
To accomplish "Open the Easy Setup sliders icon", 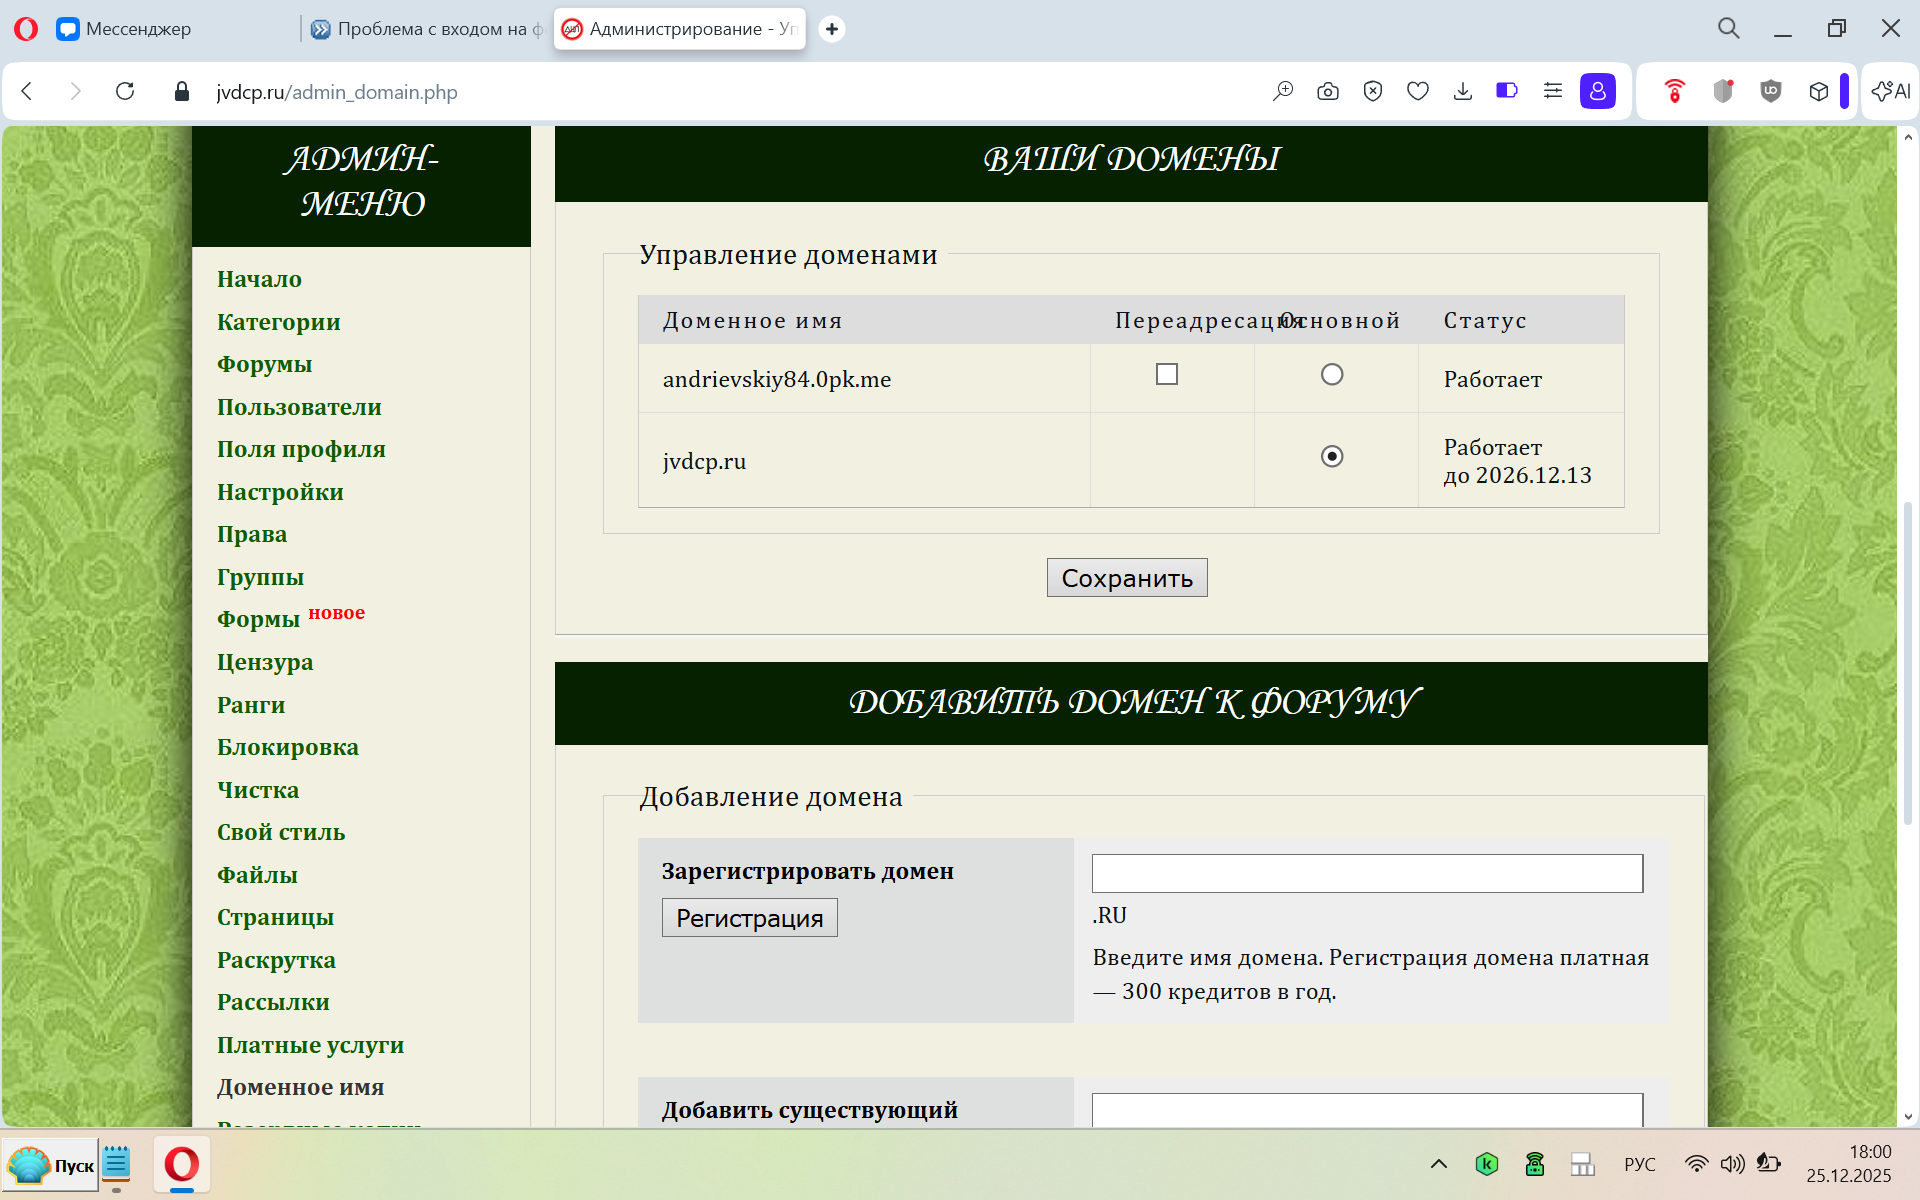I will pyautogui.click(x=1552, y=91).
